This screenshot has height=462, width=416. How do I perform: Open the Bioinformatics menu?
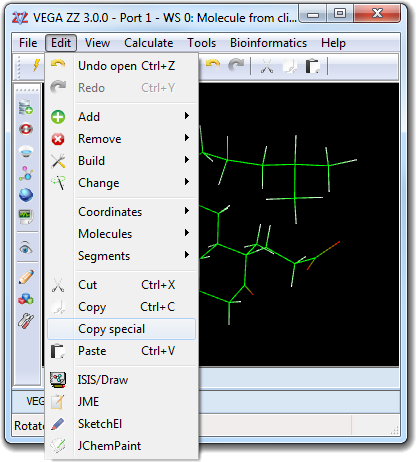[268, 43]
